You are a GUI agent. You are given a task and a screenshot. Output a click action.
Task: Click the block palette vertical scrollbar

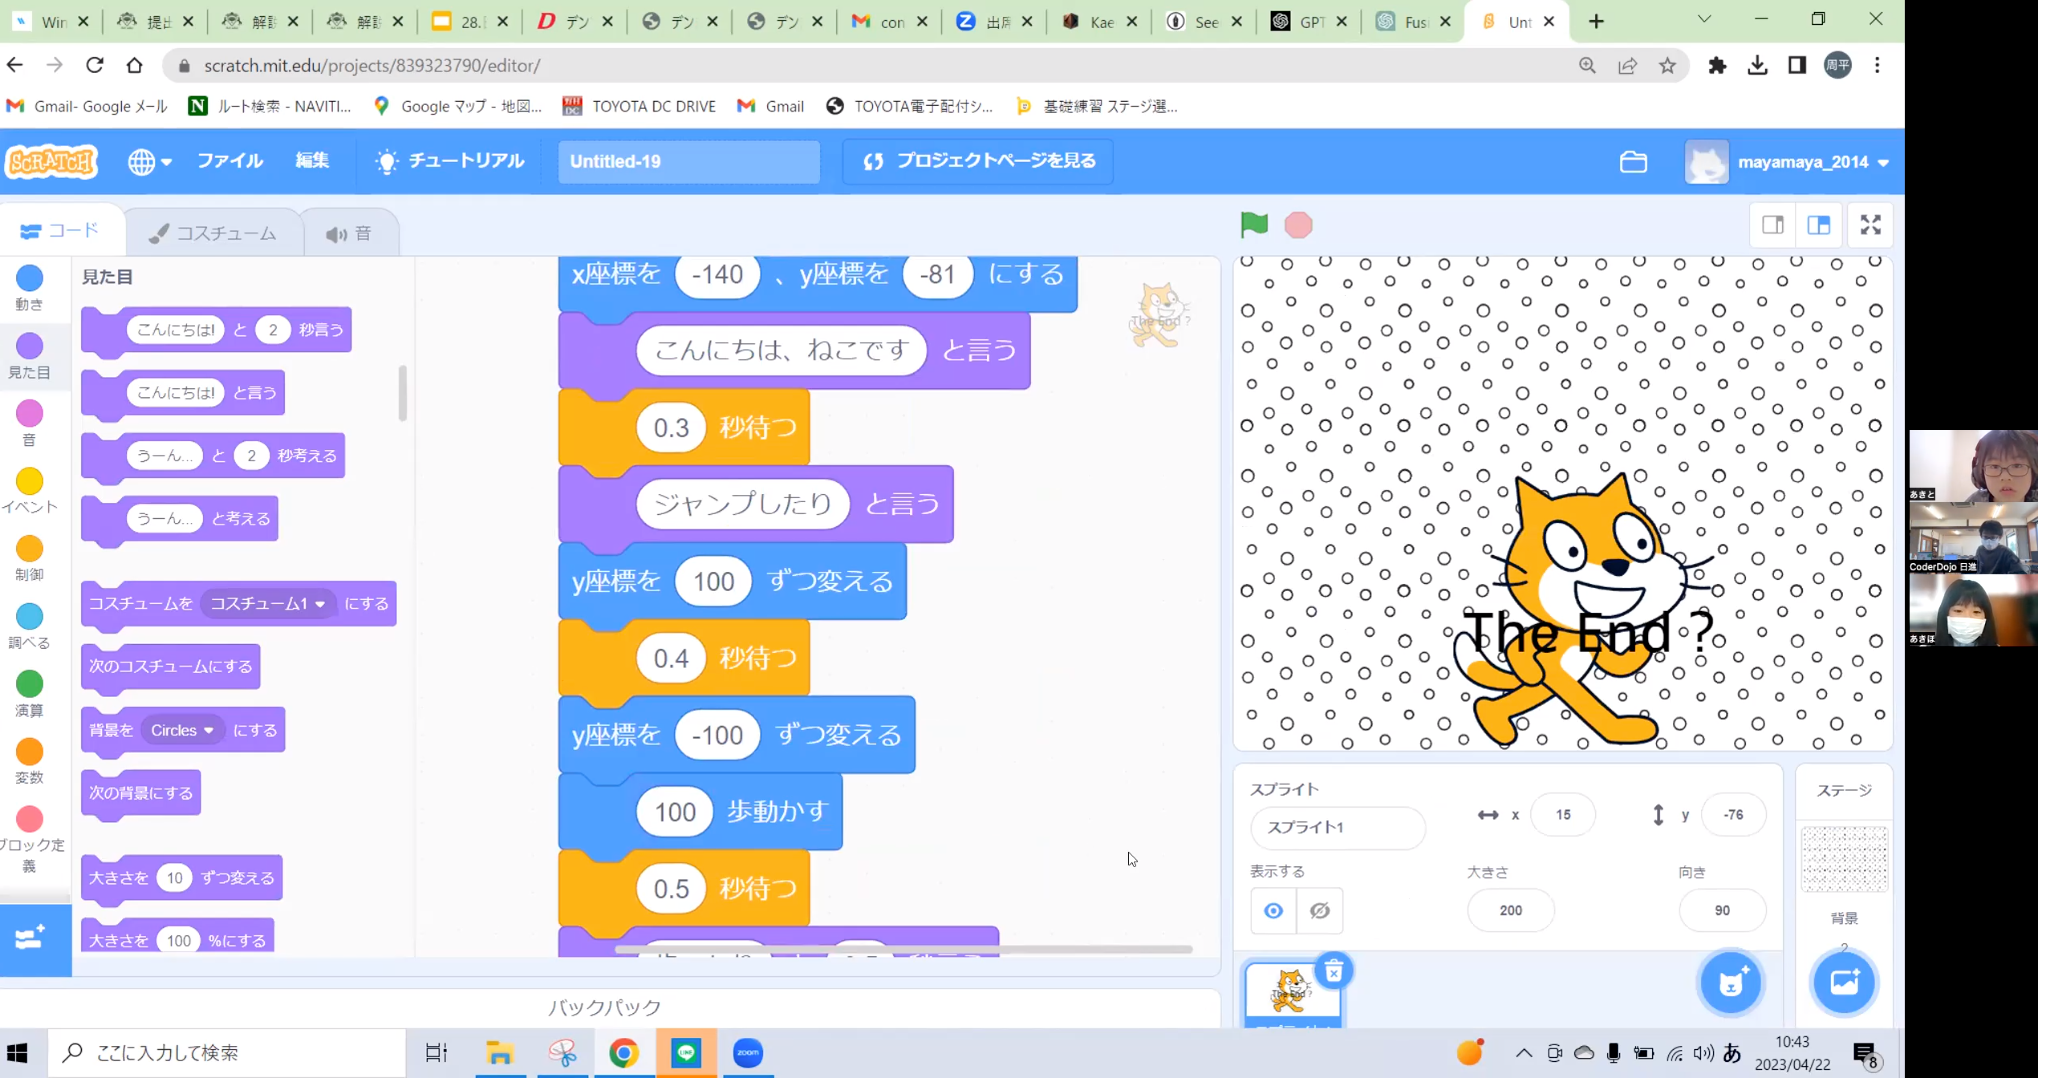click(402, 393)
